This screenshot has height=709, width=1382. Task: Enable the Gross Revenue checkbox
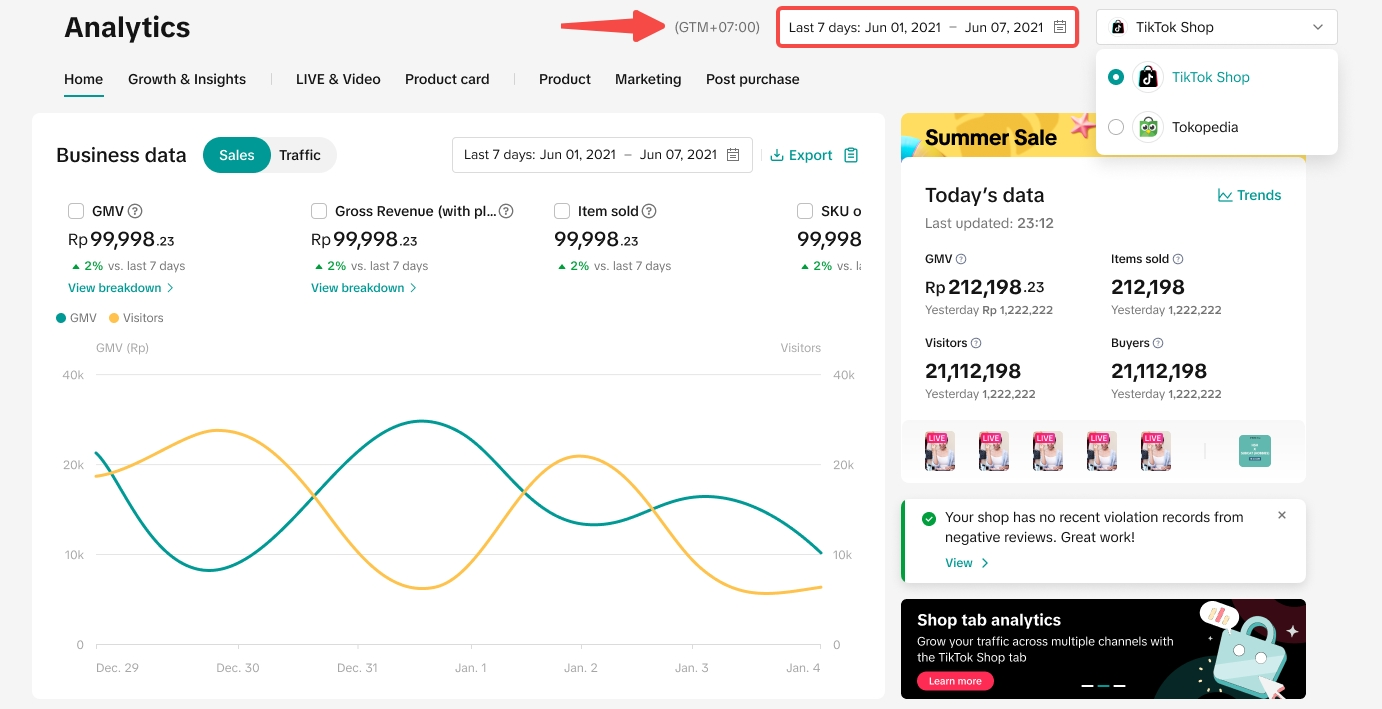pyautogui.click(x=319, y=211)
